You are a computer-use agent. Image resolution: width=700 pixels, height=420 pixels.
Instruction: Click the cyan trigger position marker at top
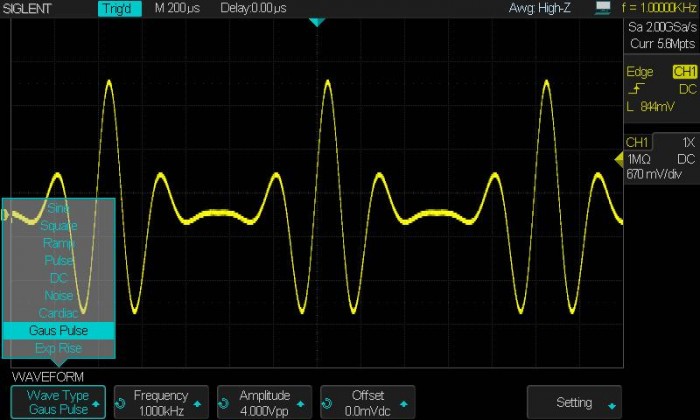click(x=317, y=21)
